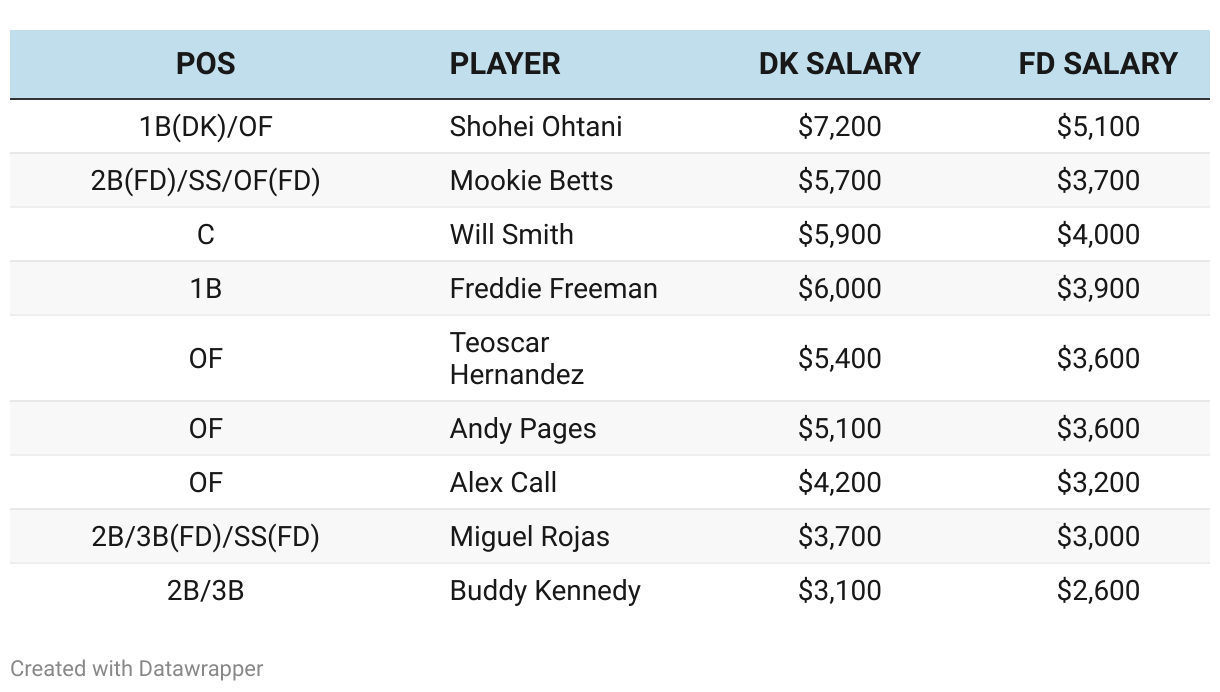Click Freddie Freeman's $6,000 DK salary
The image size is (1220, 692).
pyautogui.click(x=840, y=288)
